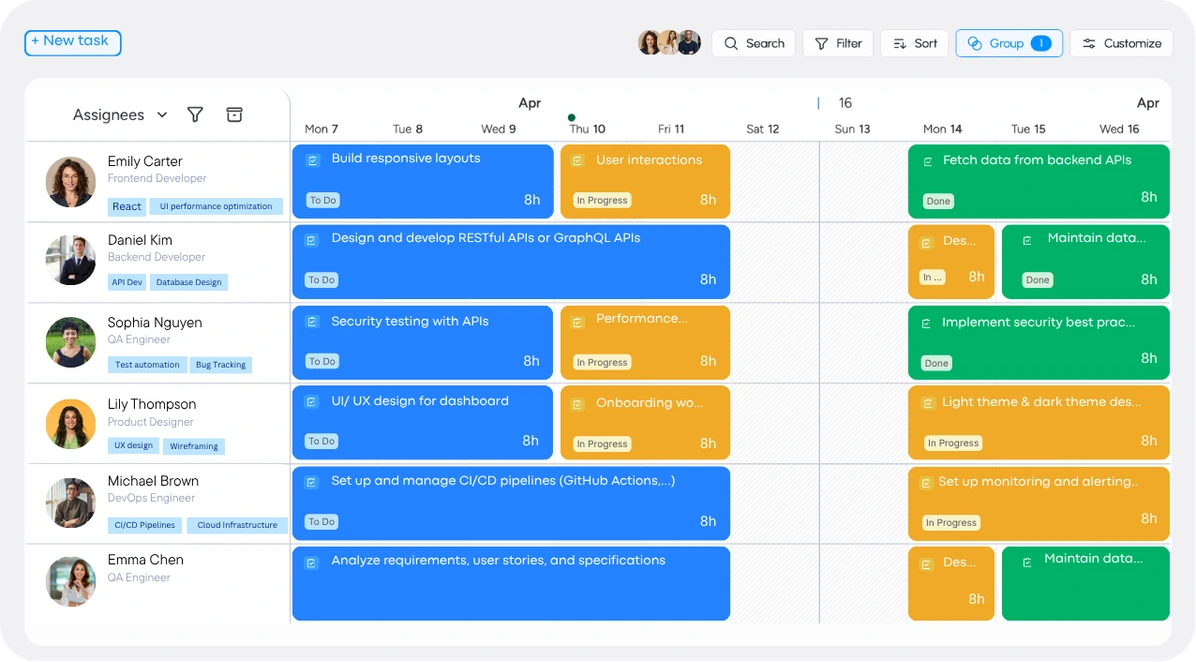Open Daniel Kim's profile avatar

click(x=70, y=262)
